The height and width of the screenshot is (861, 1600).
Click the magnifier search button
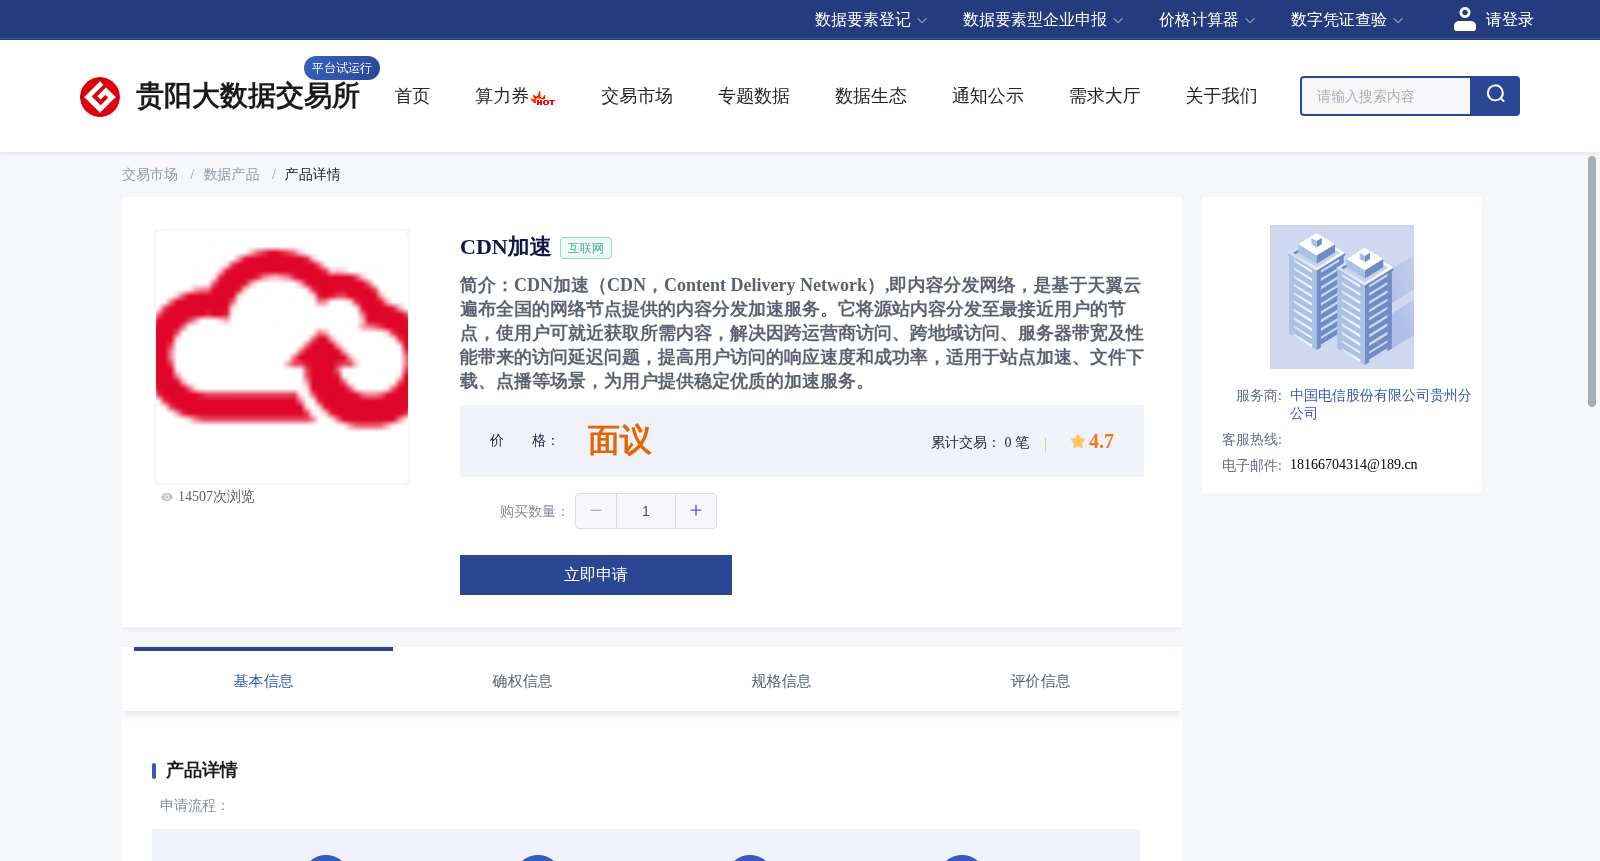[1495, 96]
